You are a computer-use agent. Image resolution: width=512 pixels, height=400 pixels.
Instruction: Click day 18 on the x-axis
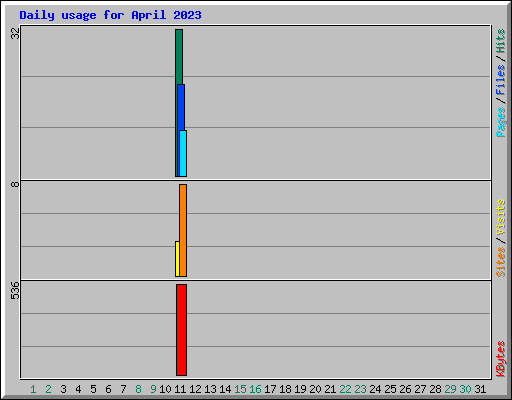[x=285, y=389]
